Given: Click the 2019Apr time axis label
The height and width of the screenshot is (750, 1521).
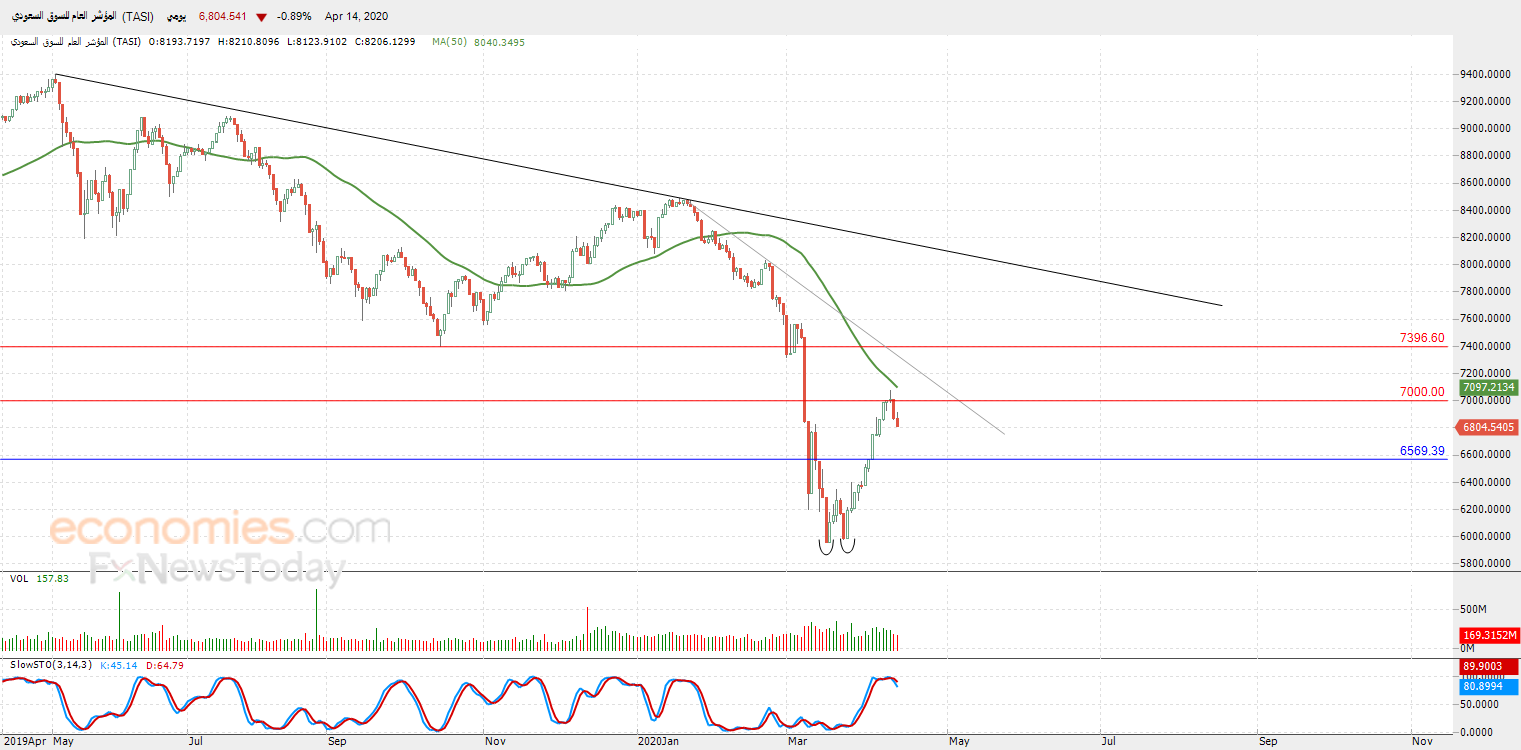Looking at the screenshot, I should click(24, 742).
